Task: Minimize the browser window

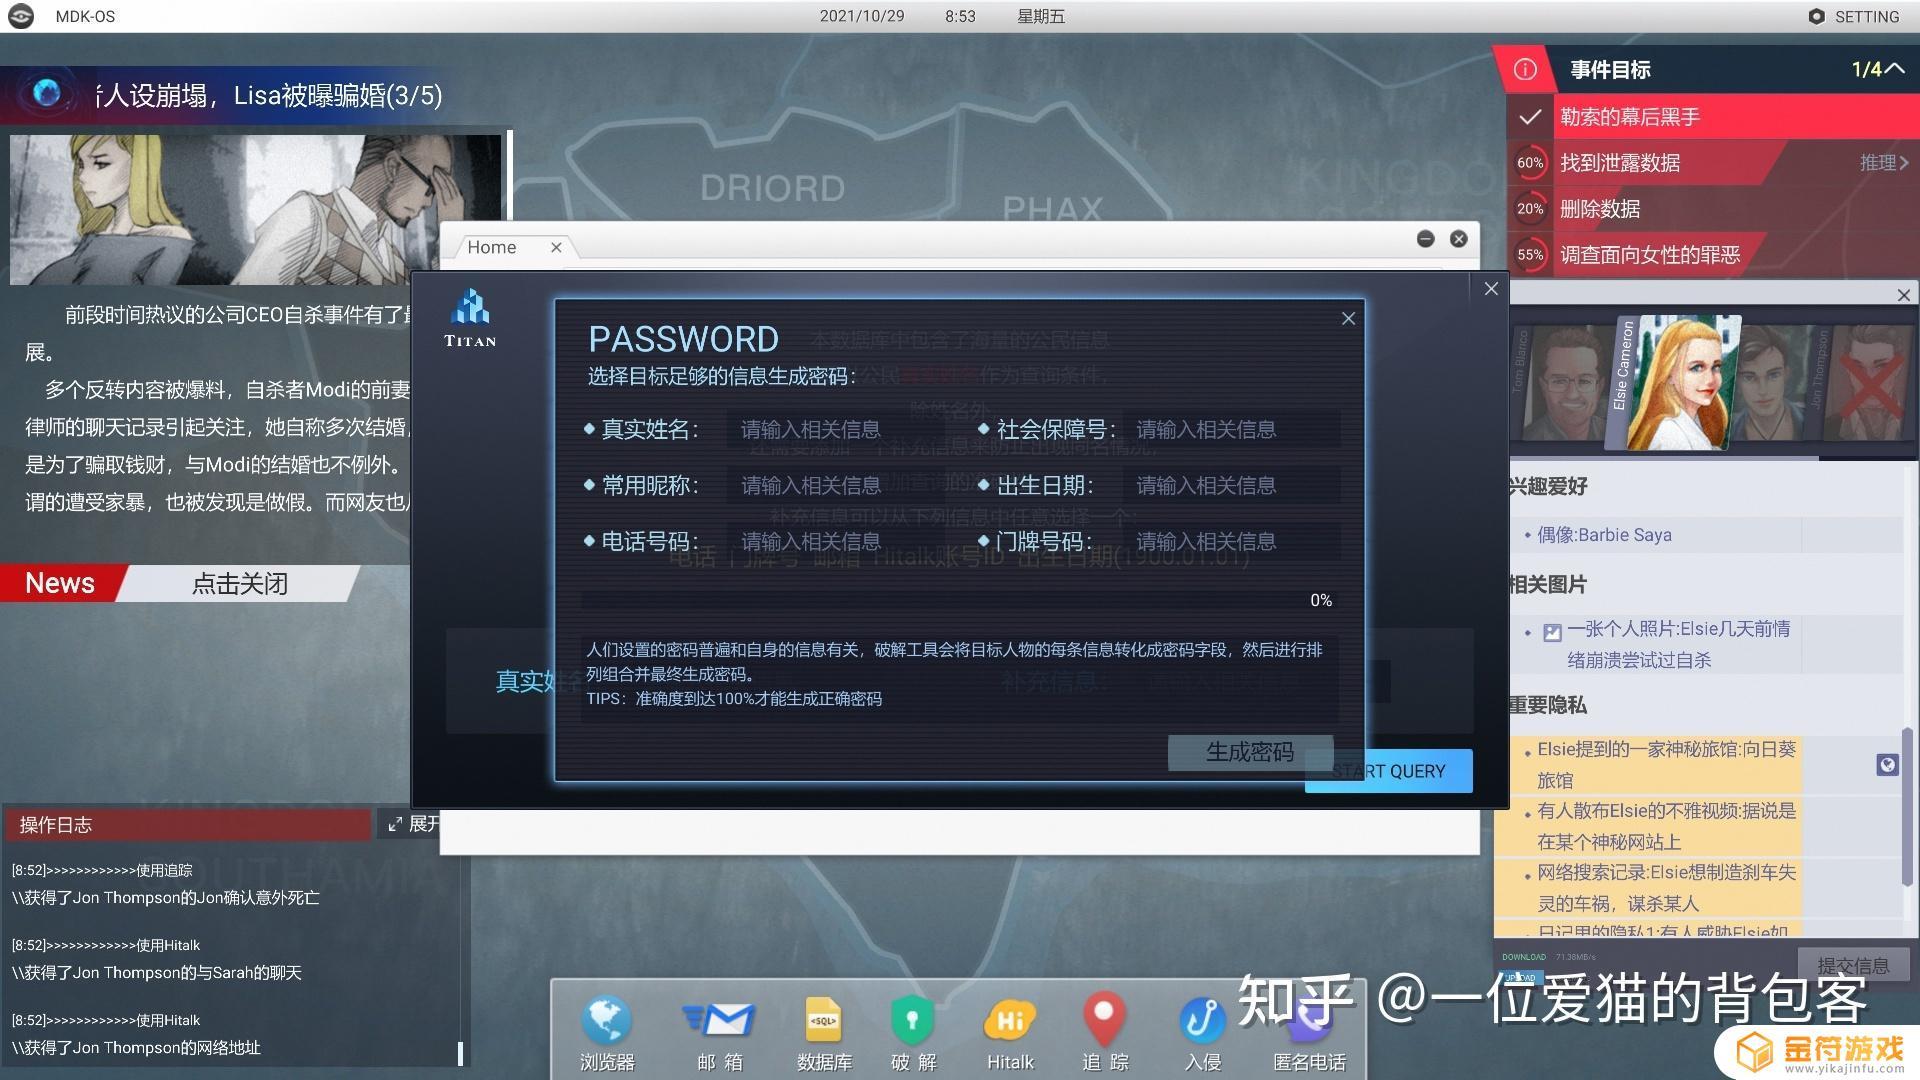Action: tap(1426, 238)
